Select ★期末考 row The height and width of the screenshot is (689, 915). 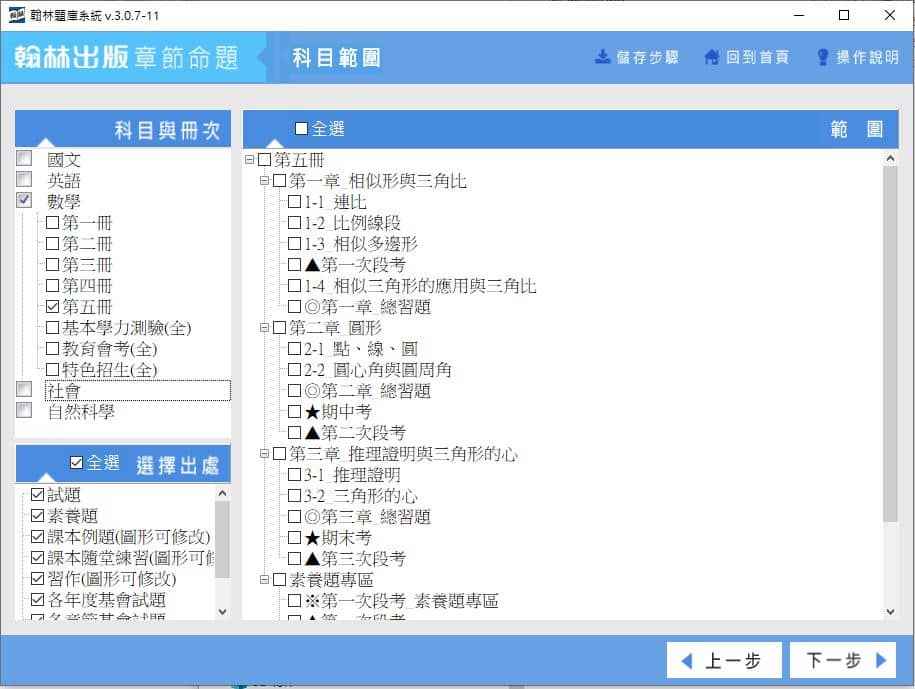tap(337, 538)
